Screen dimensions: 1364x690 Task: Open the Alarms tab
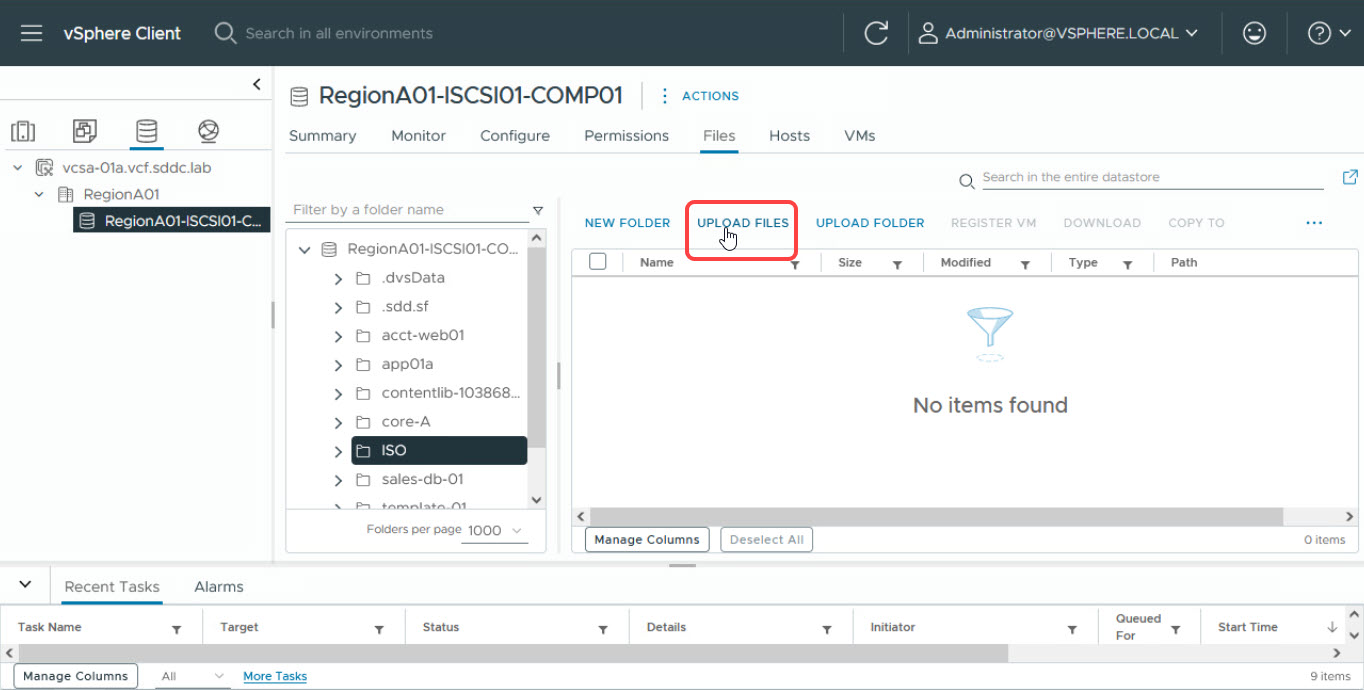pos(219,587)
